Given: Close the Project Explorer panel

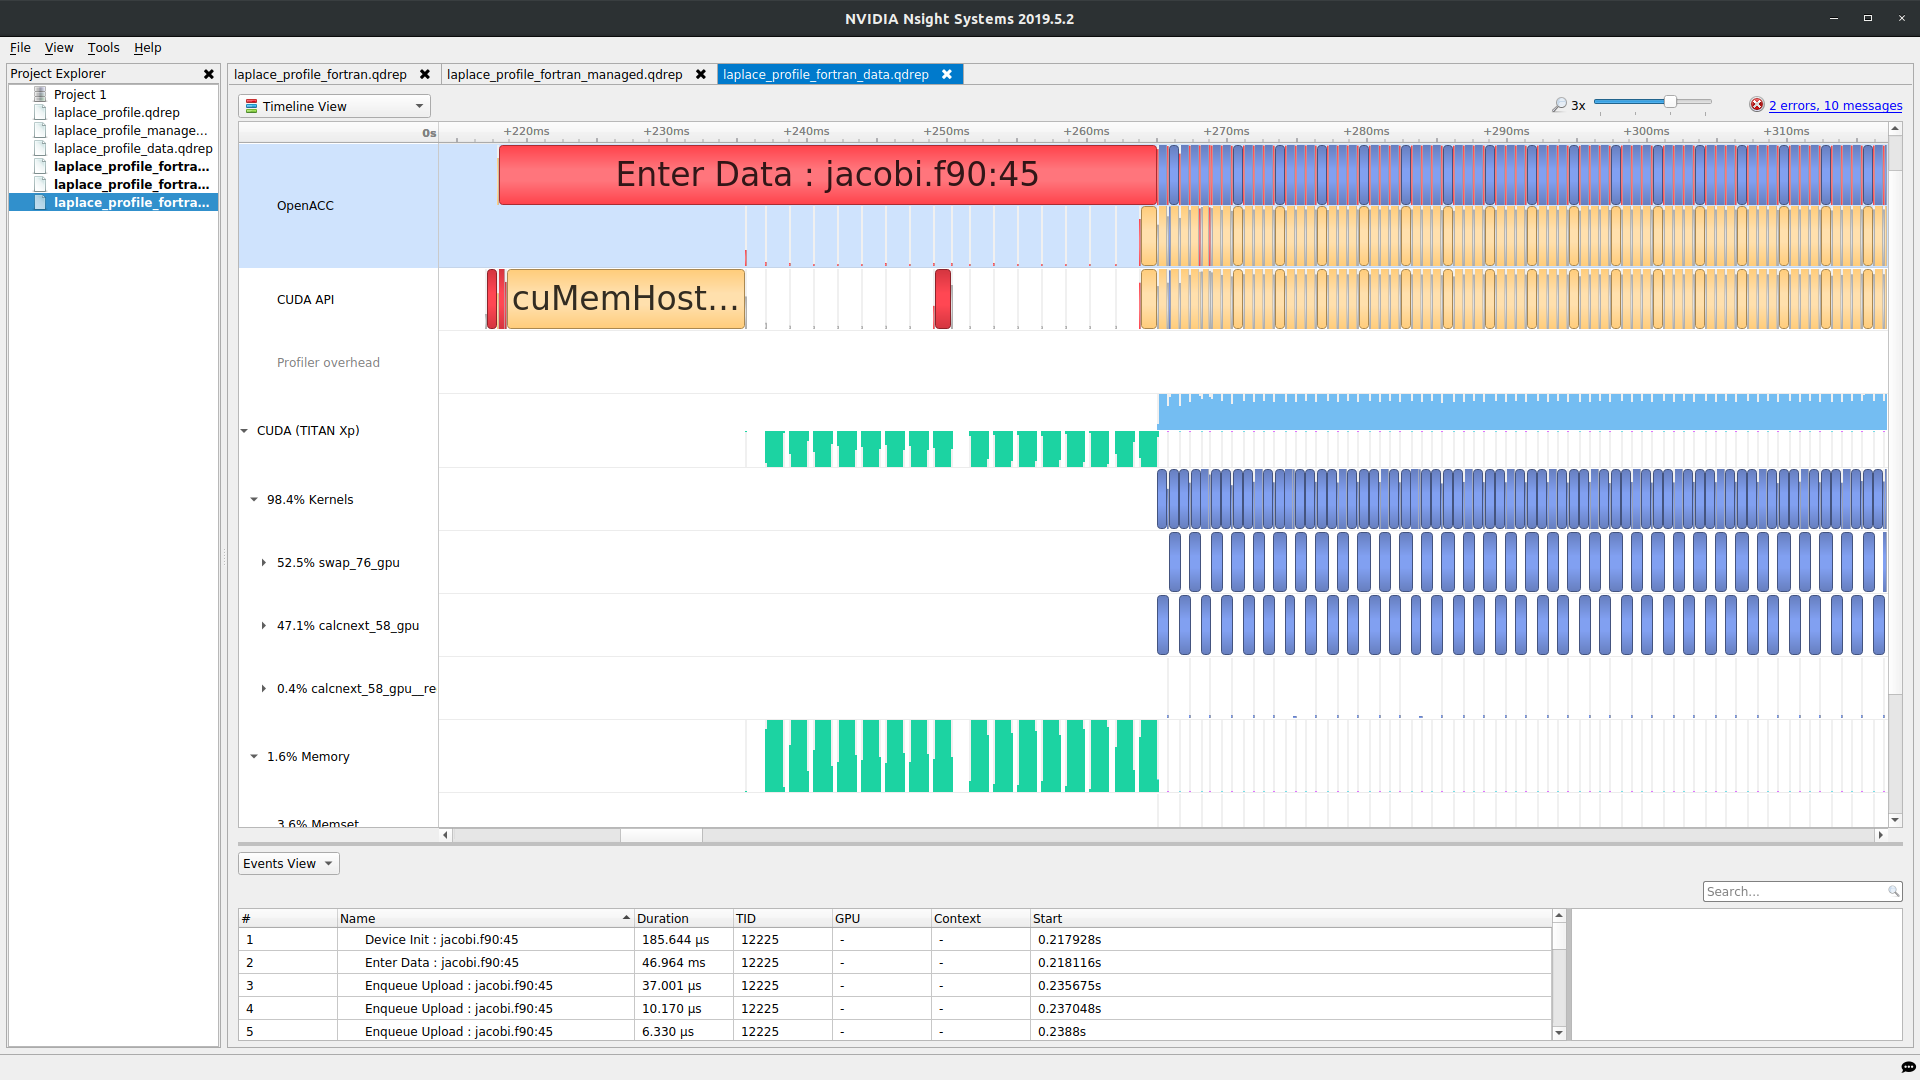Looking at the screenshot, I should (x=209, y=74).
